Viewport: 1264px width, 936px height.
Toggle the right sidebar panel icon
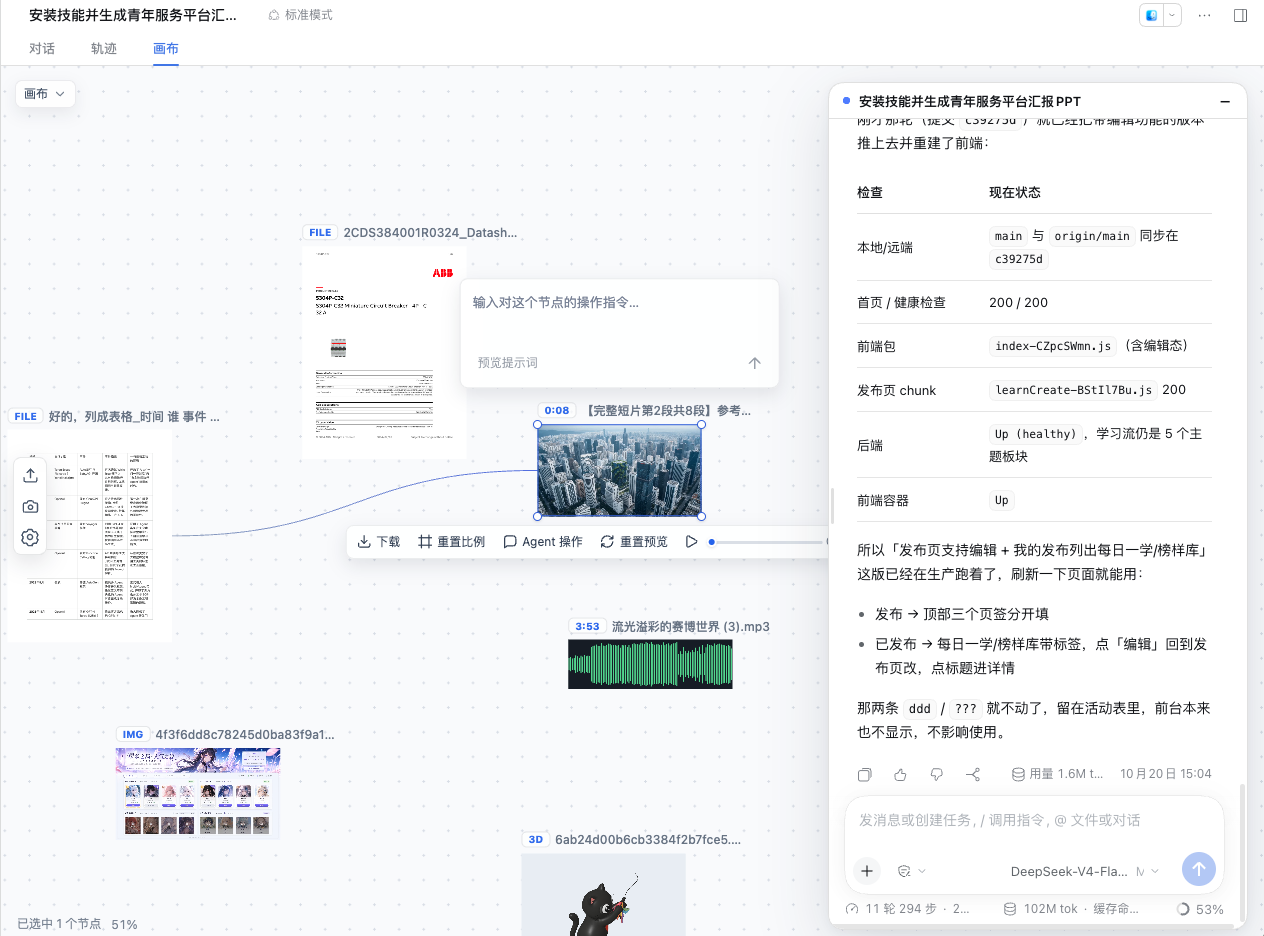(x=1240, y=15)
